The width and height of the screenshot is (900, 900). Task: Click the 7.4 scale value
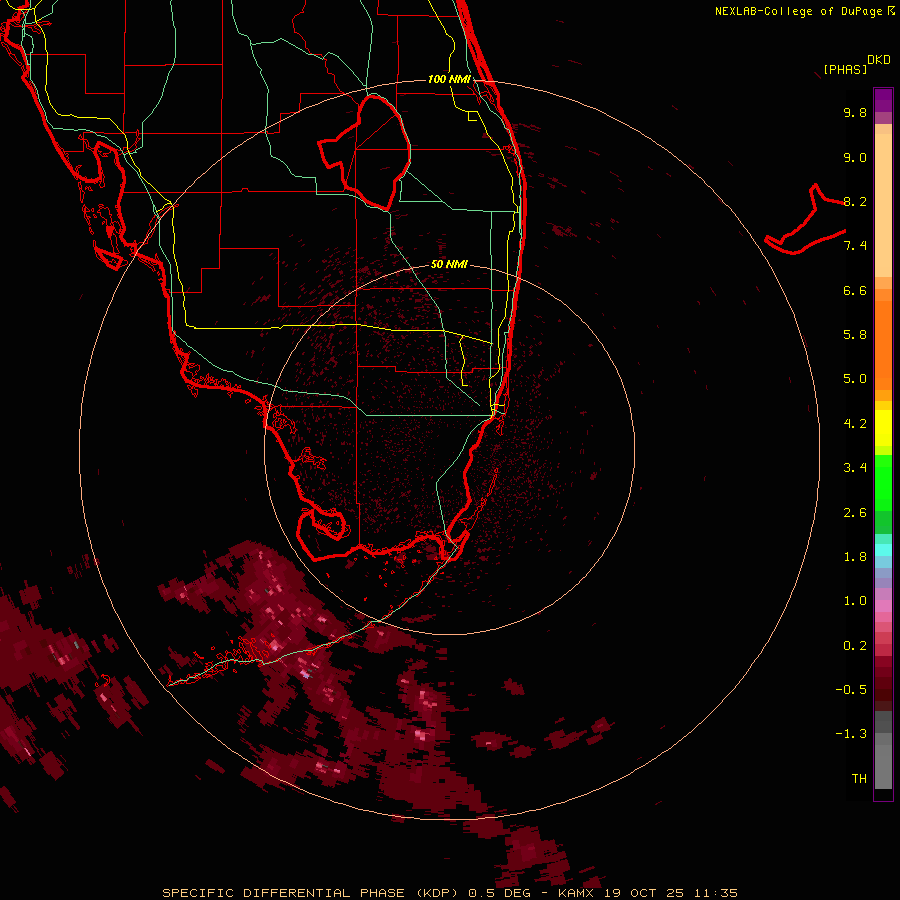[855, 246]
